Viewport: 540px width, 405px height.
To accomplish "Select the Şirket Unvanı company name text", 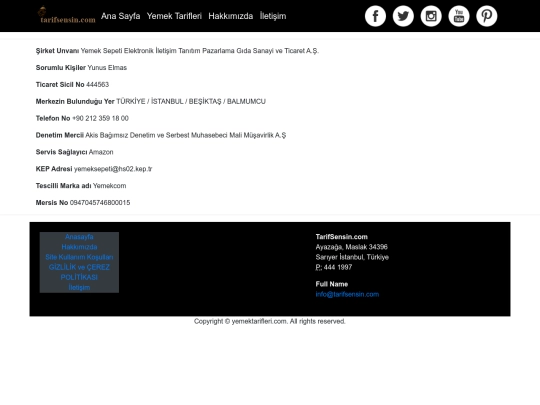I will coord(200,51).
